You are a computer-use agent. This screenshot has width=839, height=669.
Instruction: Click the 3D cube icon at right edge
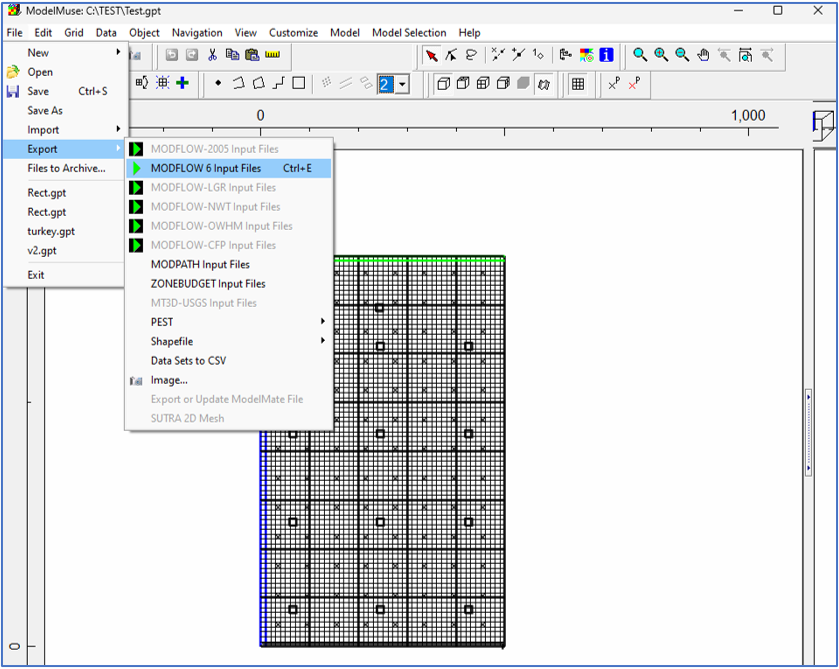pyautogui.click(x=823, y=125)
